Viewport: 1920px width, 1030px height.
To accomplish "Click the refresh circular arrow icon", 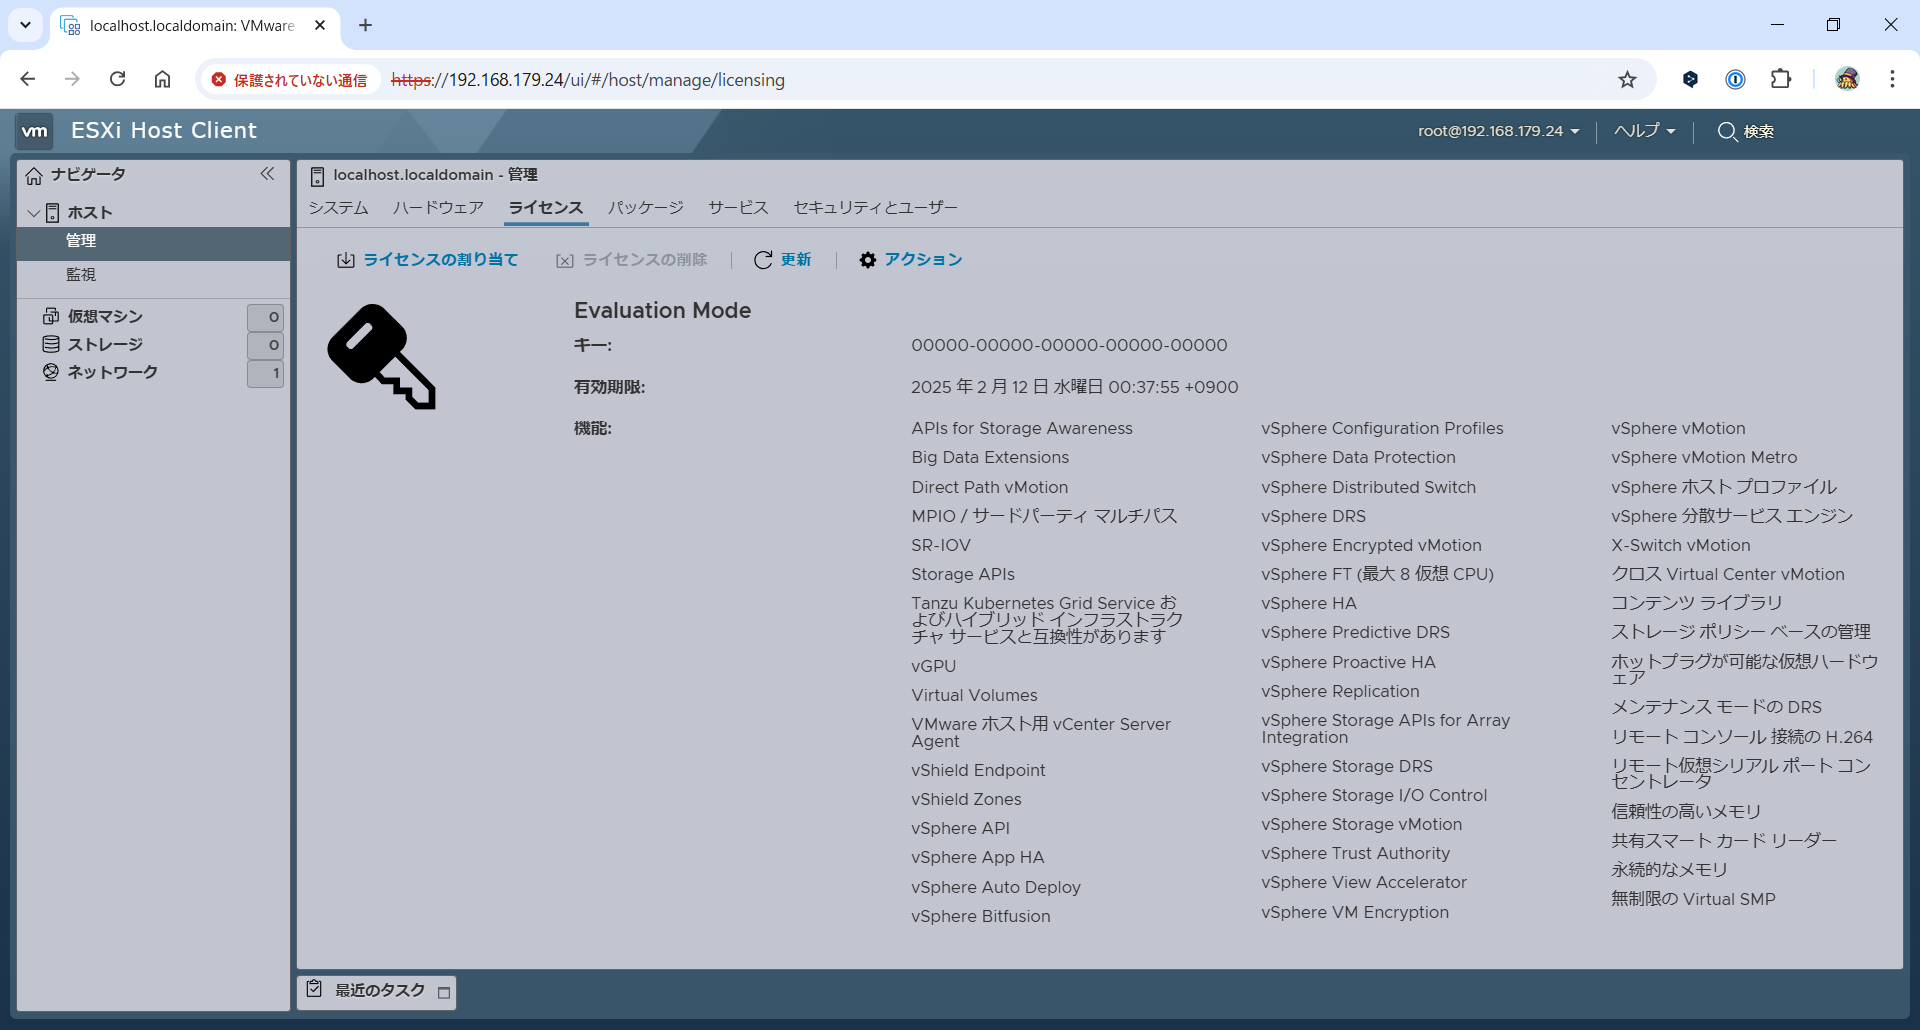I will [763, 260].
